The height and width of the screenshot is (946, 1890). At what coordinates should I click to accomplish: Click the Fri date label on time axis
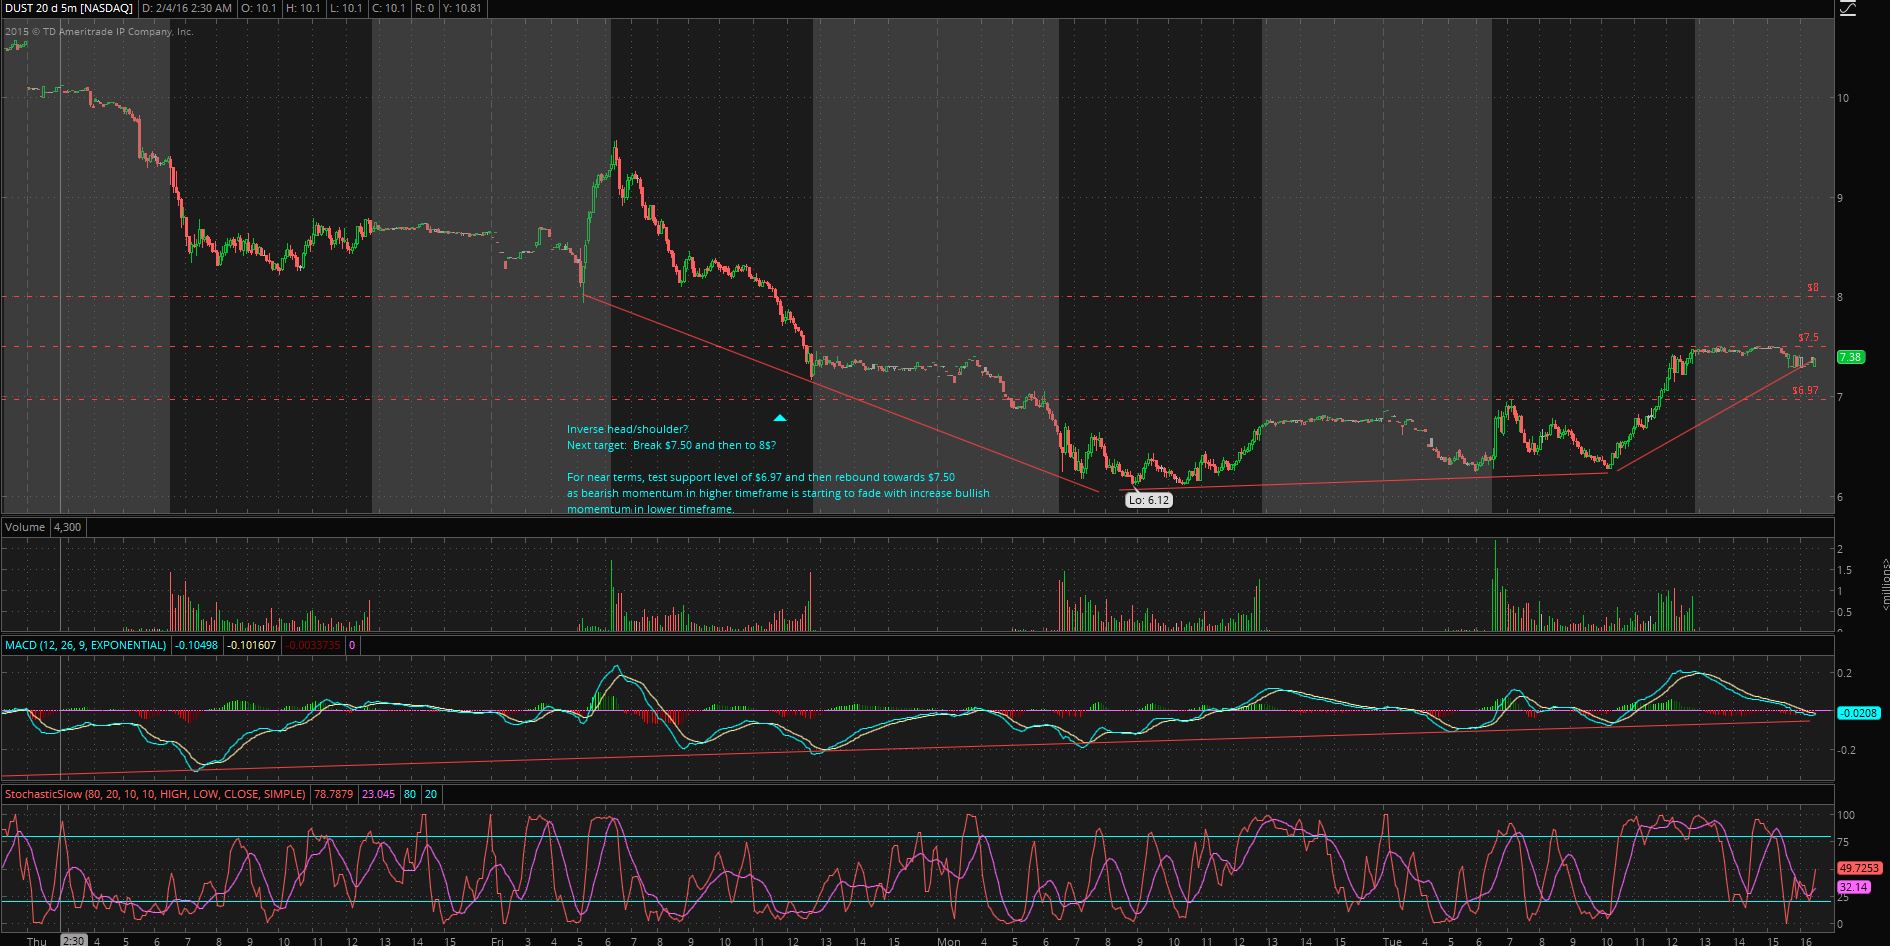498,940
